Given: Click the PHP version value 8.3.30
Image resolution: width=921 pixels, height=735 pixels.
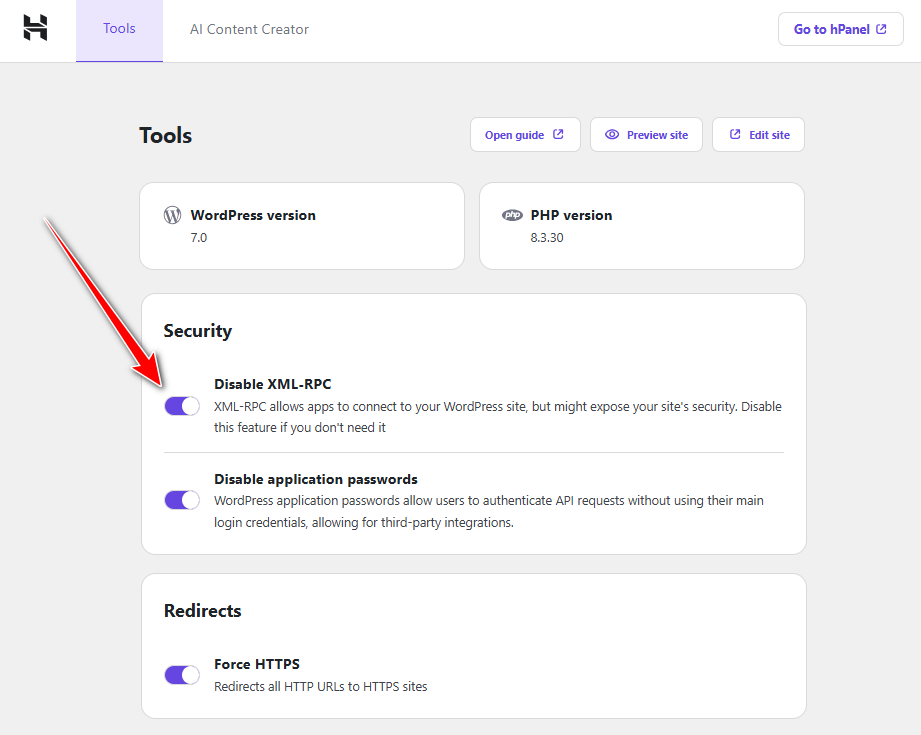Looking at the screenshot, I should coord(547,237).
